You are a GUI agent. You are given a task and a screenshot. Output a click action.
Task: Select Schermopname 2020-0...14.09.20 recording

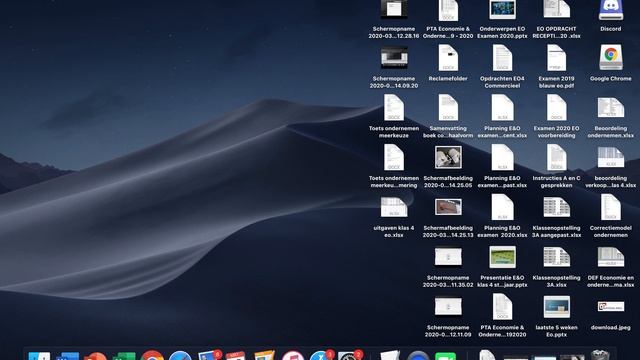(x=394, y=58)
